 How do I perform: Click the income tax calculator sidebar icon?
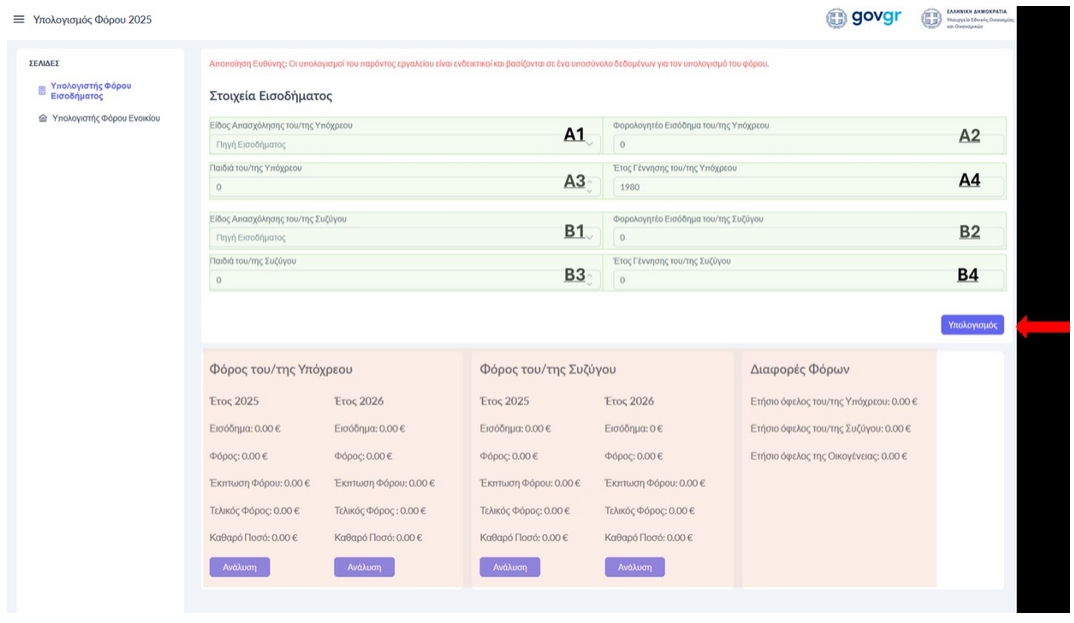(x=42, y=92)
